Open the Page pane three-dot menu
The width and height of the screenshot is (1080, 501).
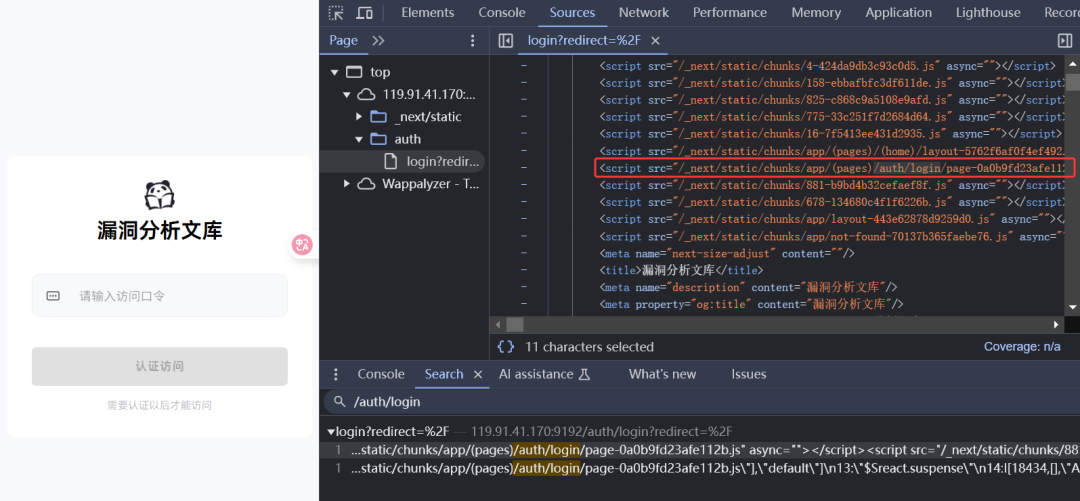pyautogui.click(x=473, y=40)
